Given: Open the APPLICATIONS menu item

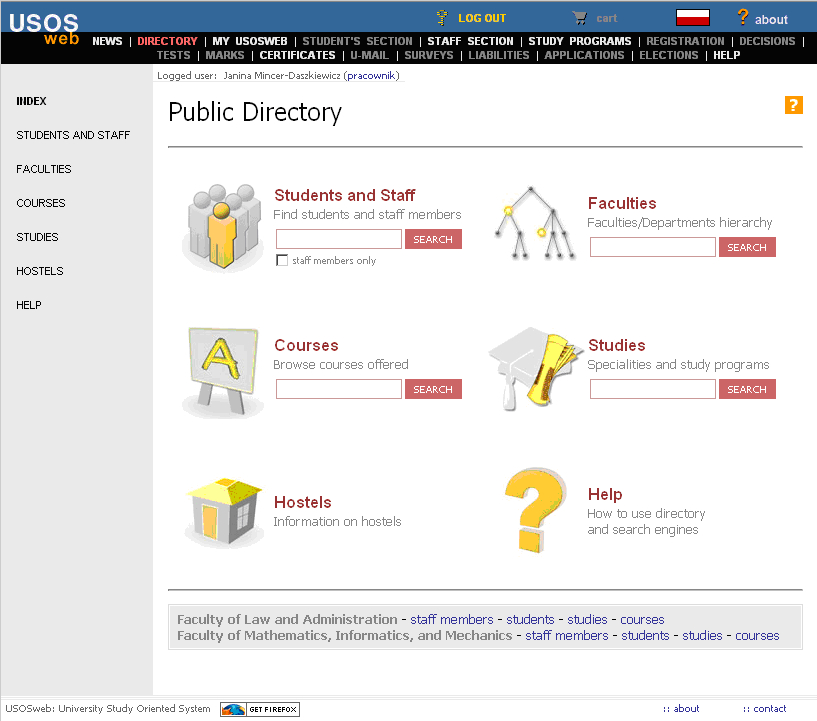Looking at the screenshot, I should click(x=584, y=55).
